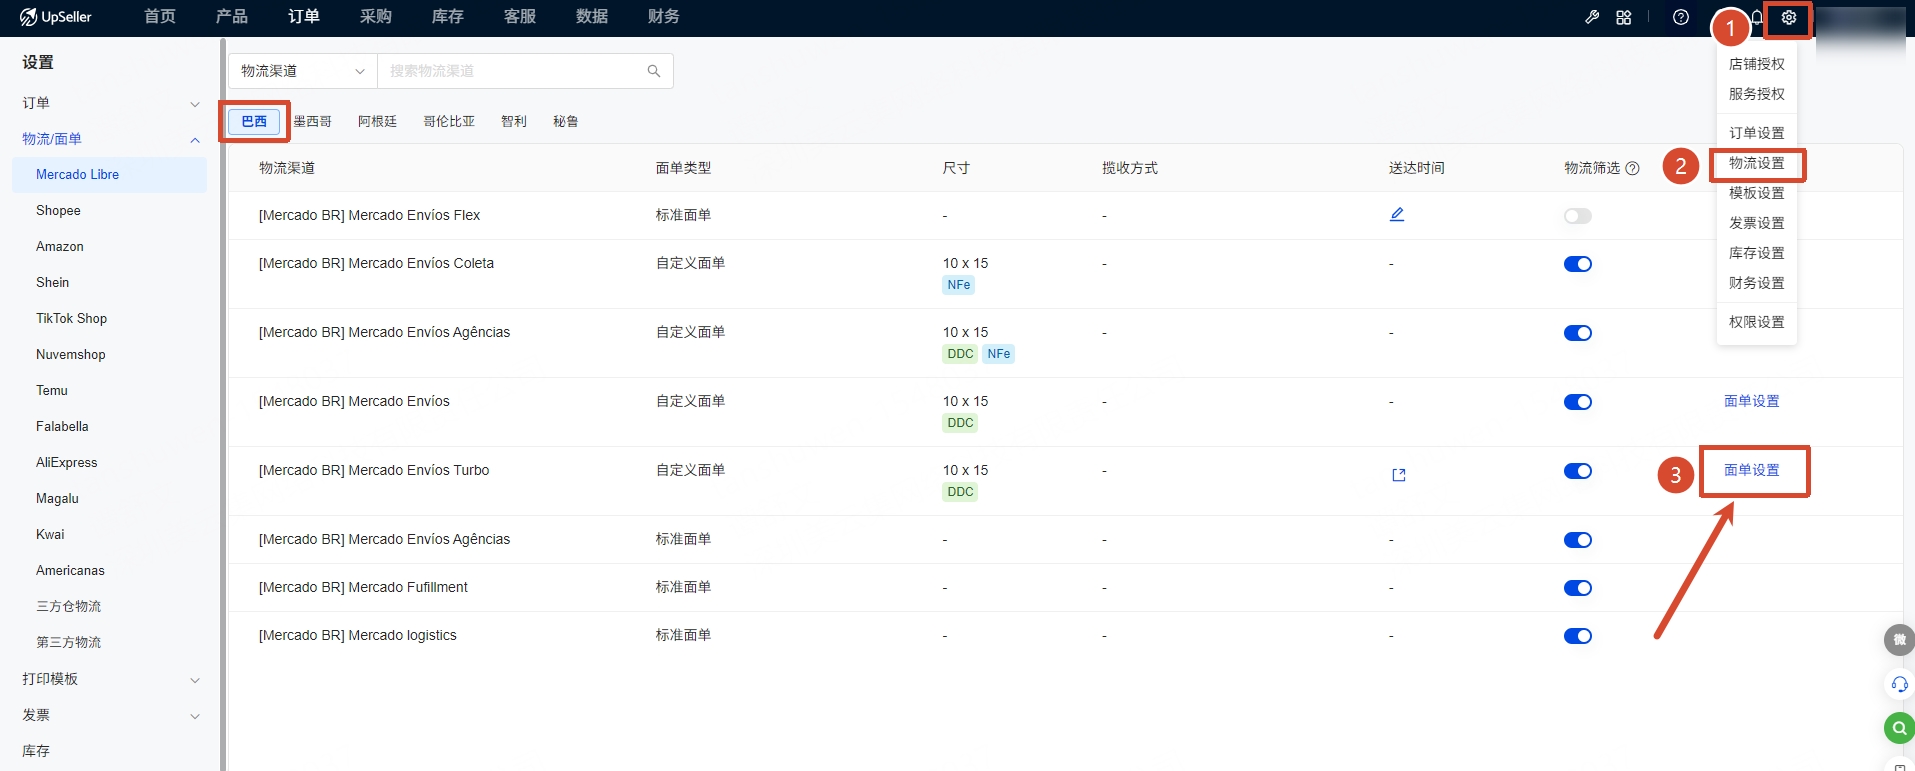
Task: Open the 物流渠道 search-type dropdown
Action: point(303,71)
